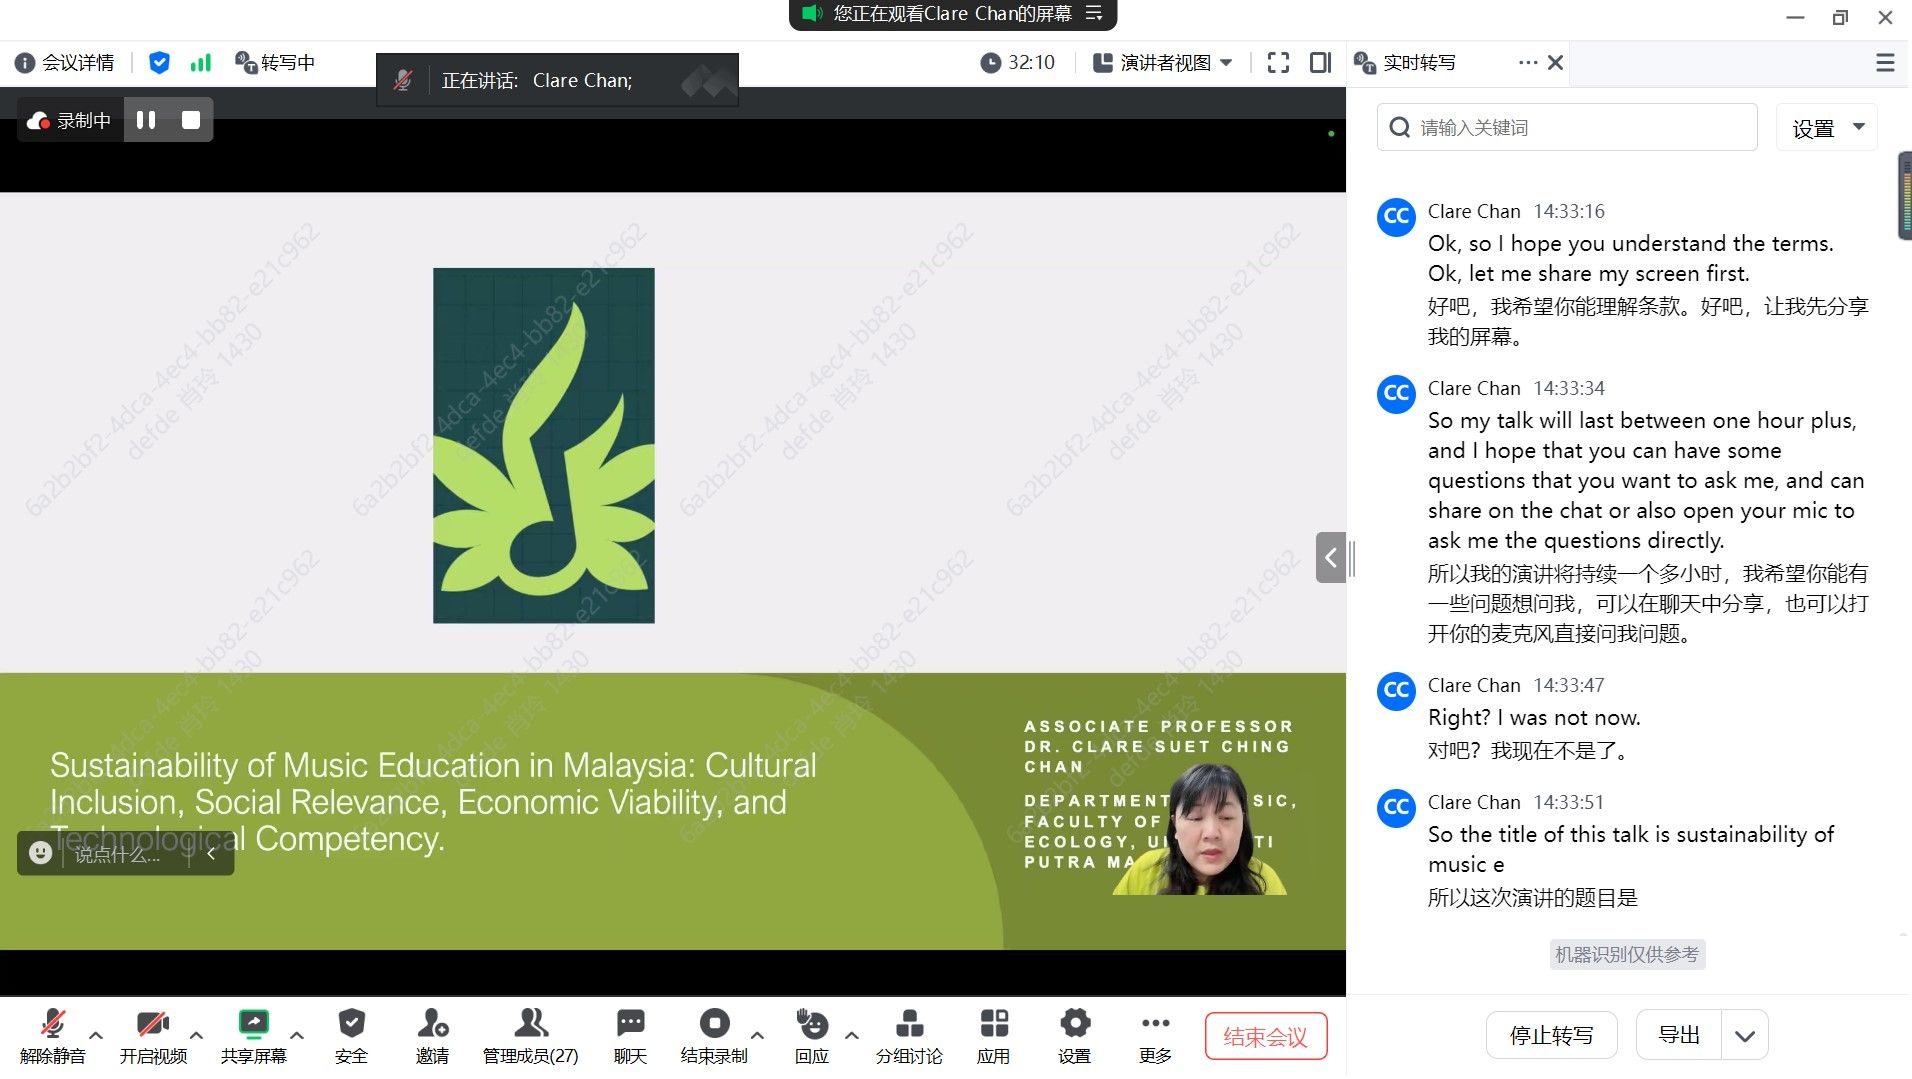Open 会议详情 meeting details
Screen dimensions: 1912x1079
[x=65, y=63]
